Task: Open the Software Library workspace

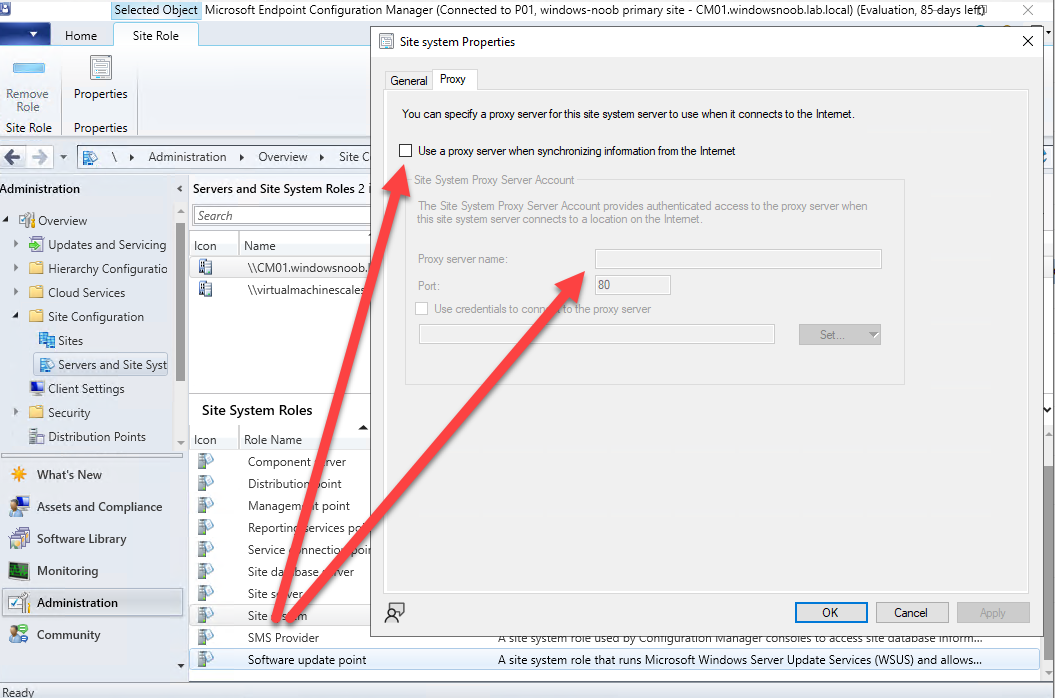Action: pyautogui.click(x=81, y=539)
